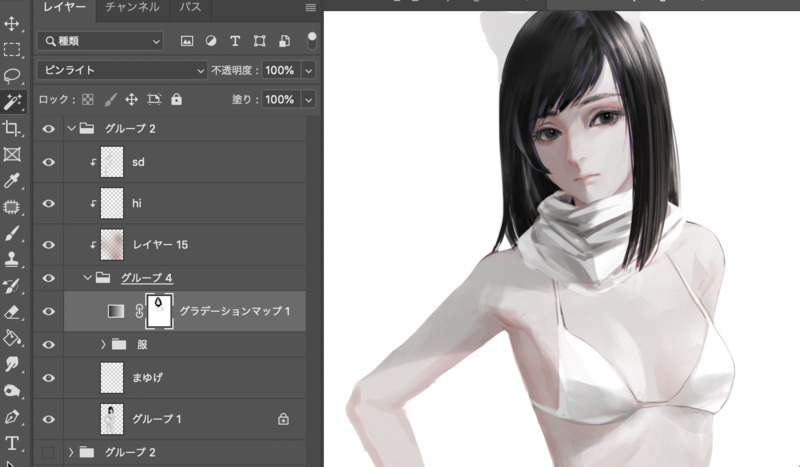This screenshot has width=800, height=467.
Task: Select the Type tool in toolbar
Action: pos(12,443)
